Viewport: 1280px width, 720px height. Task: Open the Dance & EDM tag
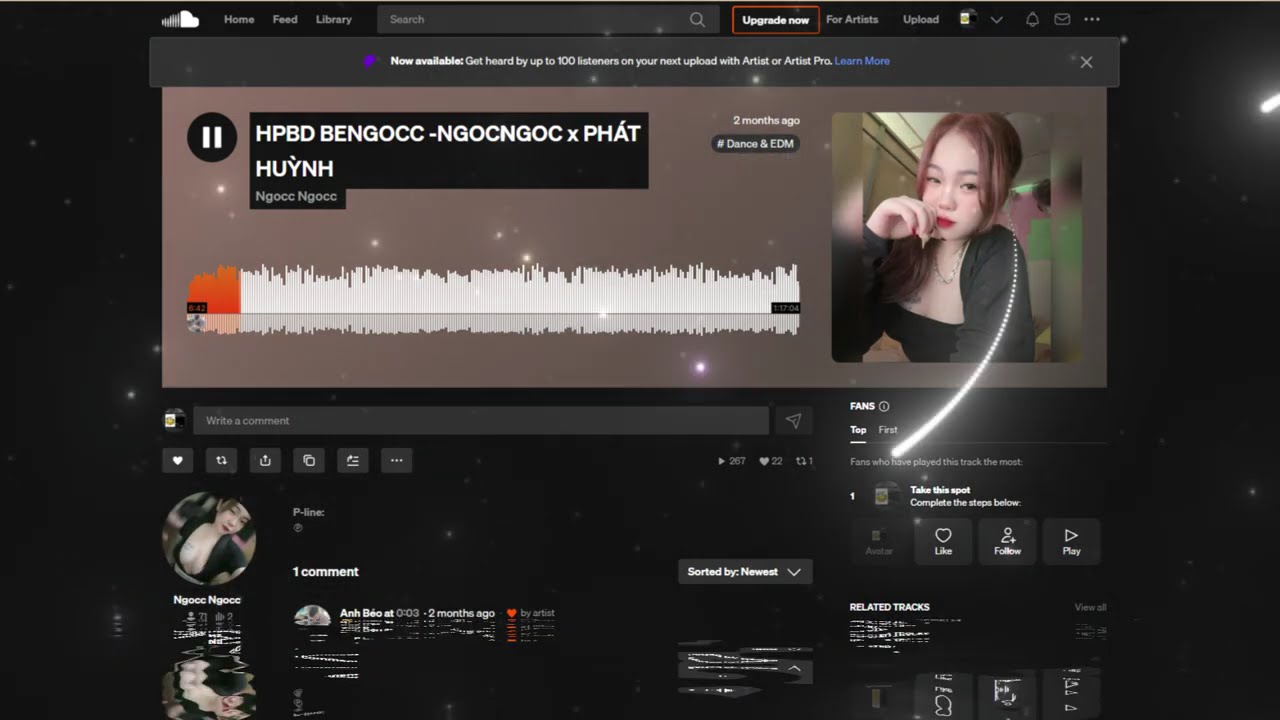(x=755, y=144)
